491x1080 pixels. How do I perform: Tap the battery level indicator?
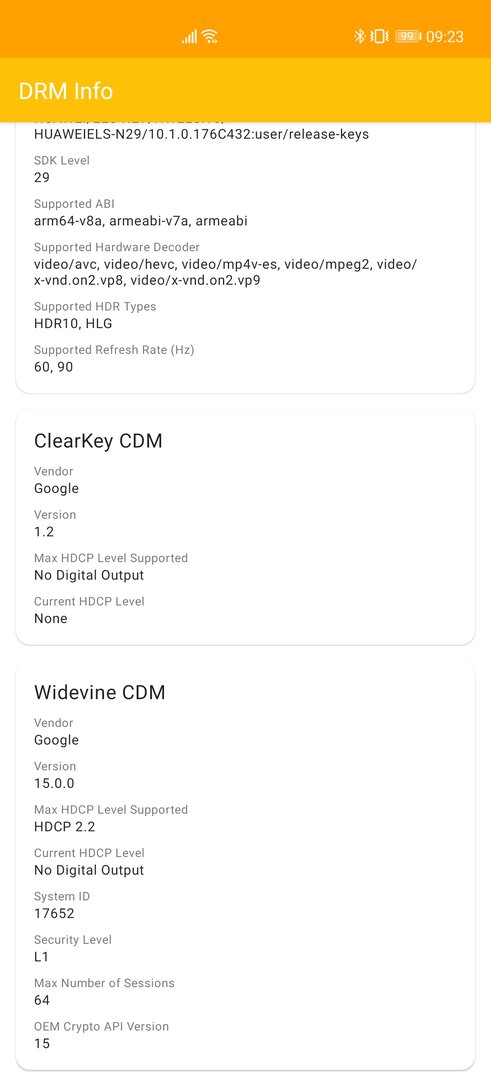click(408, 37)
